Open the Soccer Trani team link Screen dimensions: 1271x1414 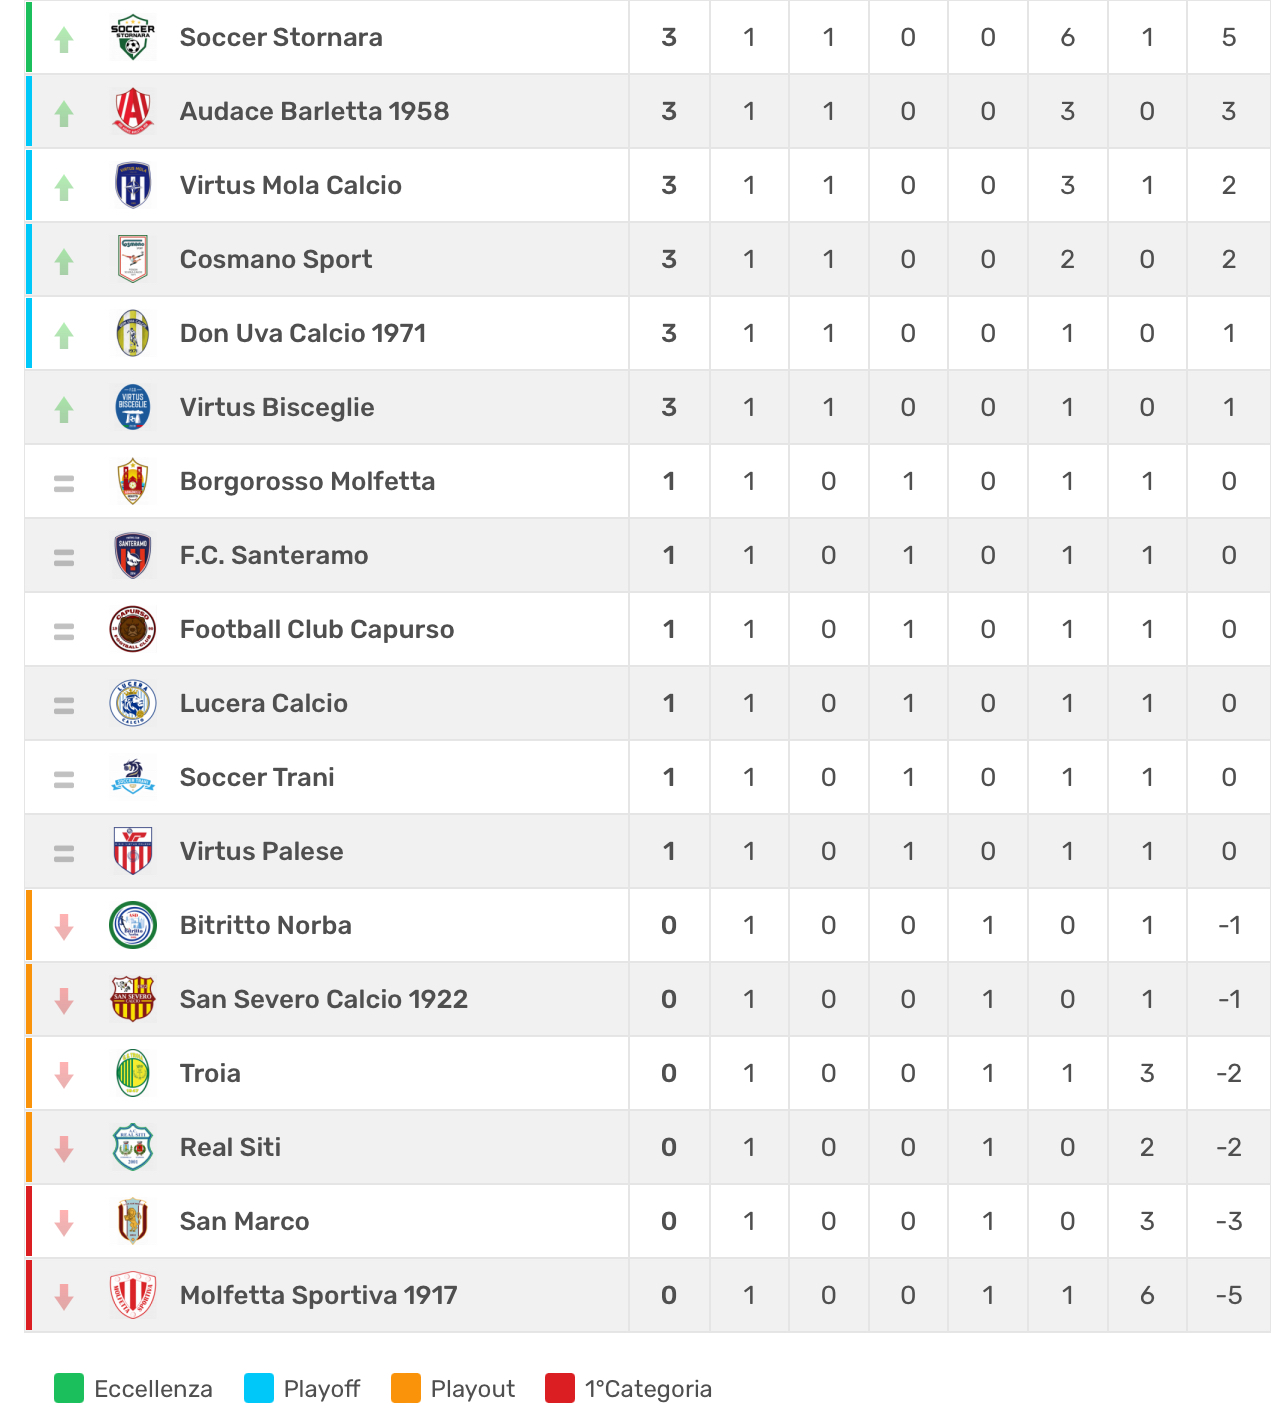point(257,777)
